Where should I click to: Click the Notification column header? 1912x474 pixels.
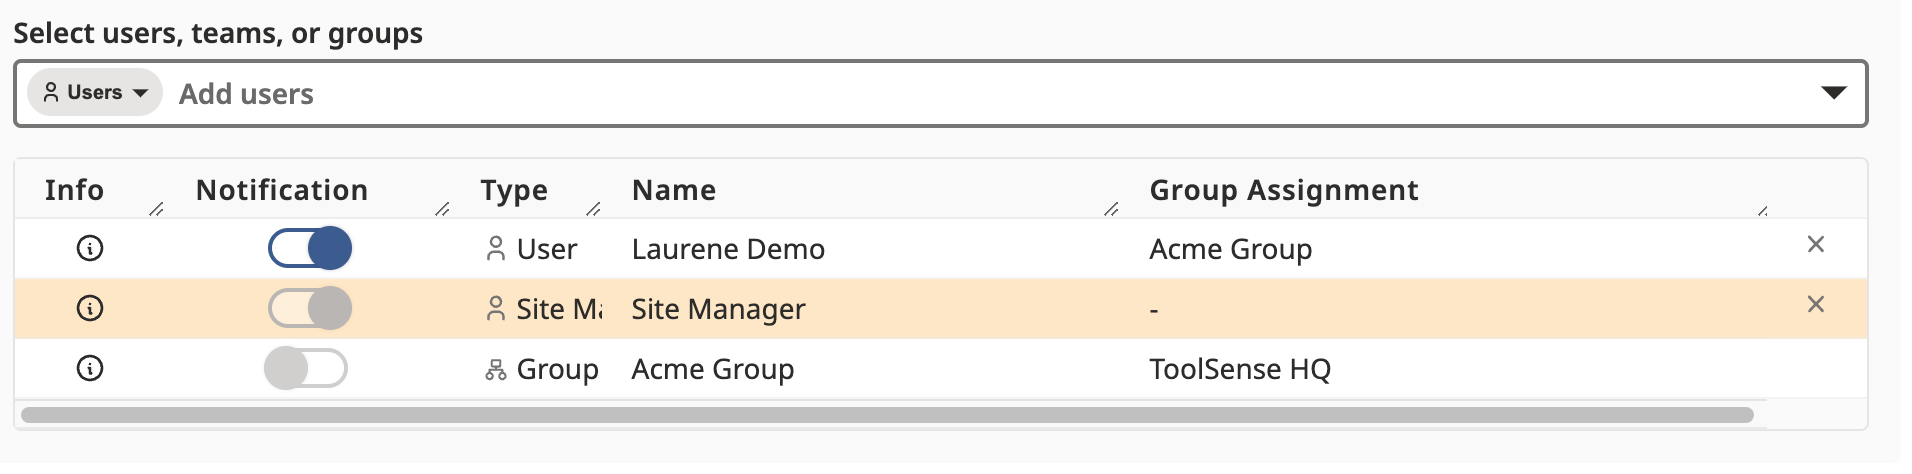pos(282,190)
